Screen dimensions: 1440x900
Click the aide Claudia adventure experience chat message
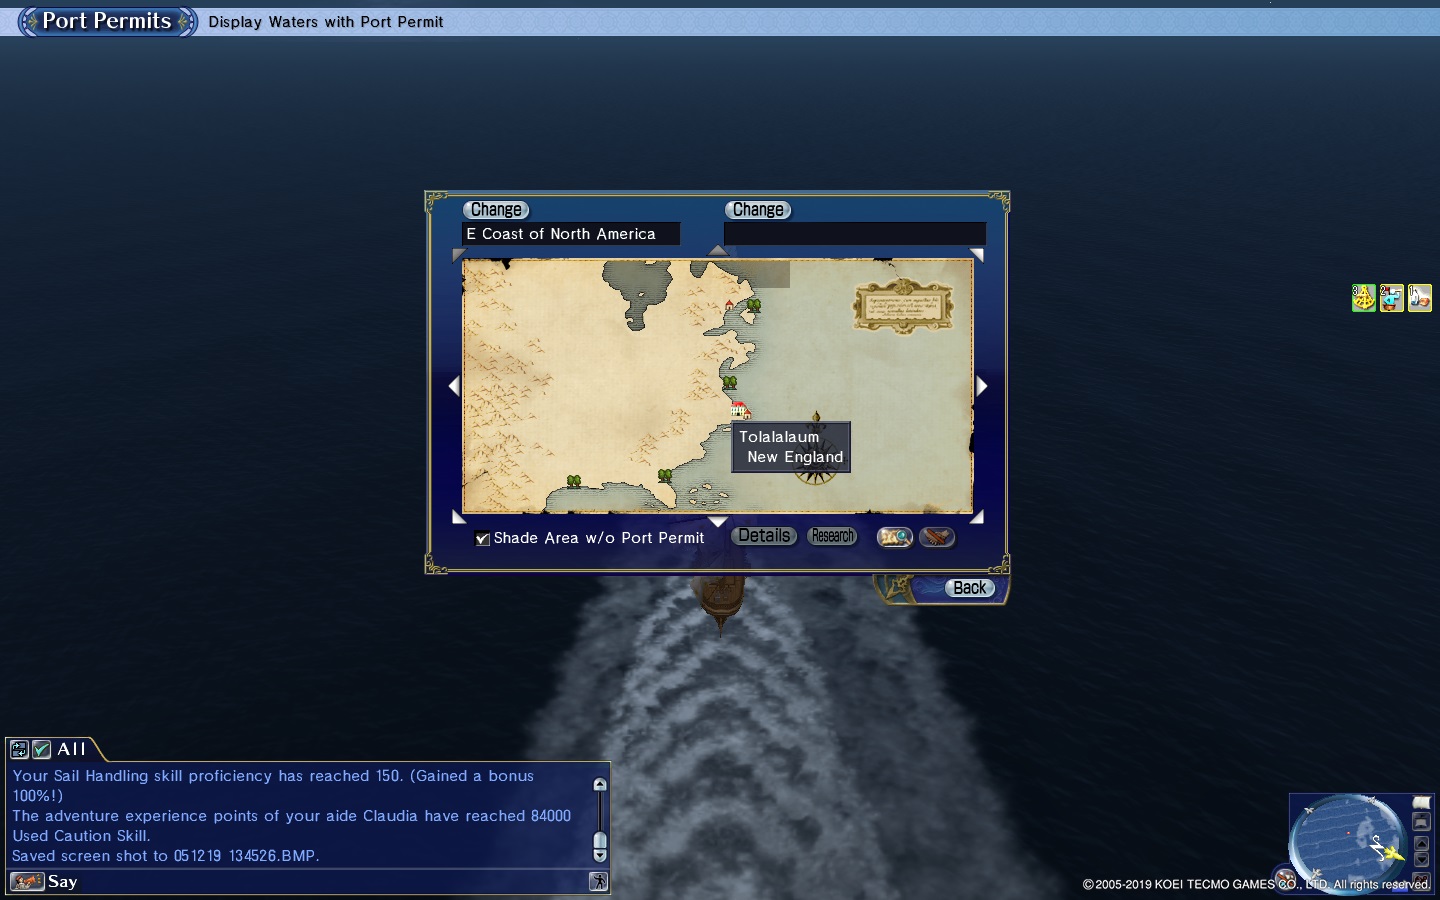tap(292, 816)
